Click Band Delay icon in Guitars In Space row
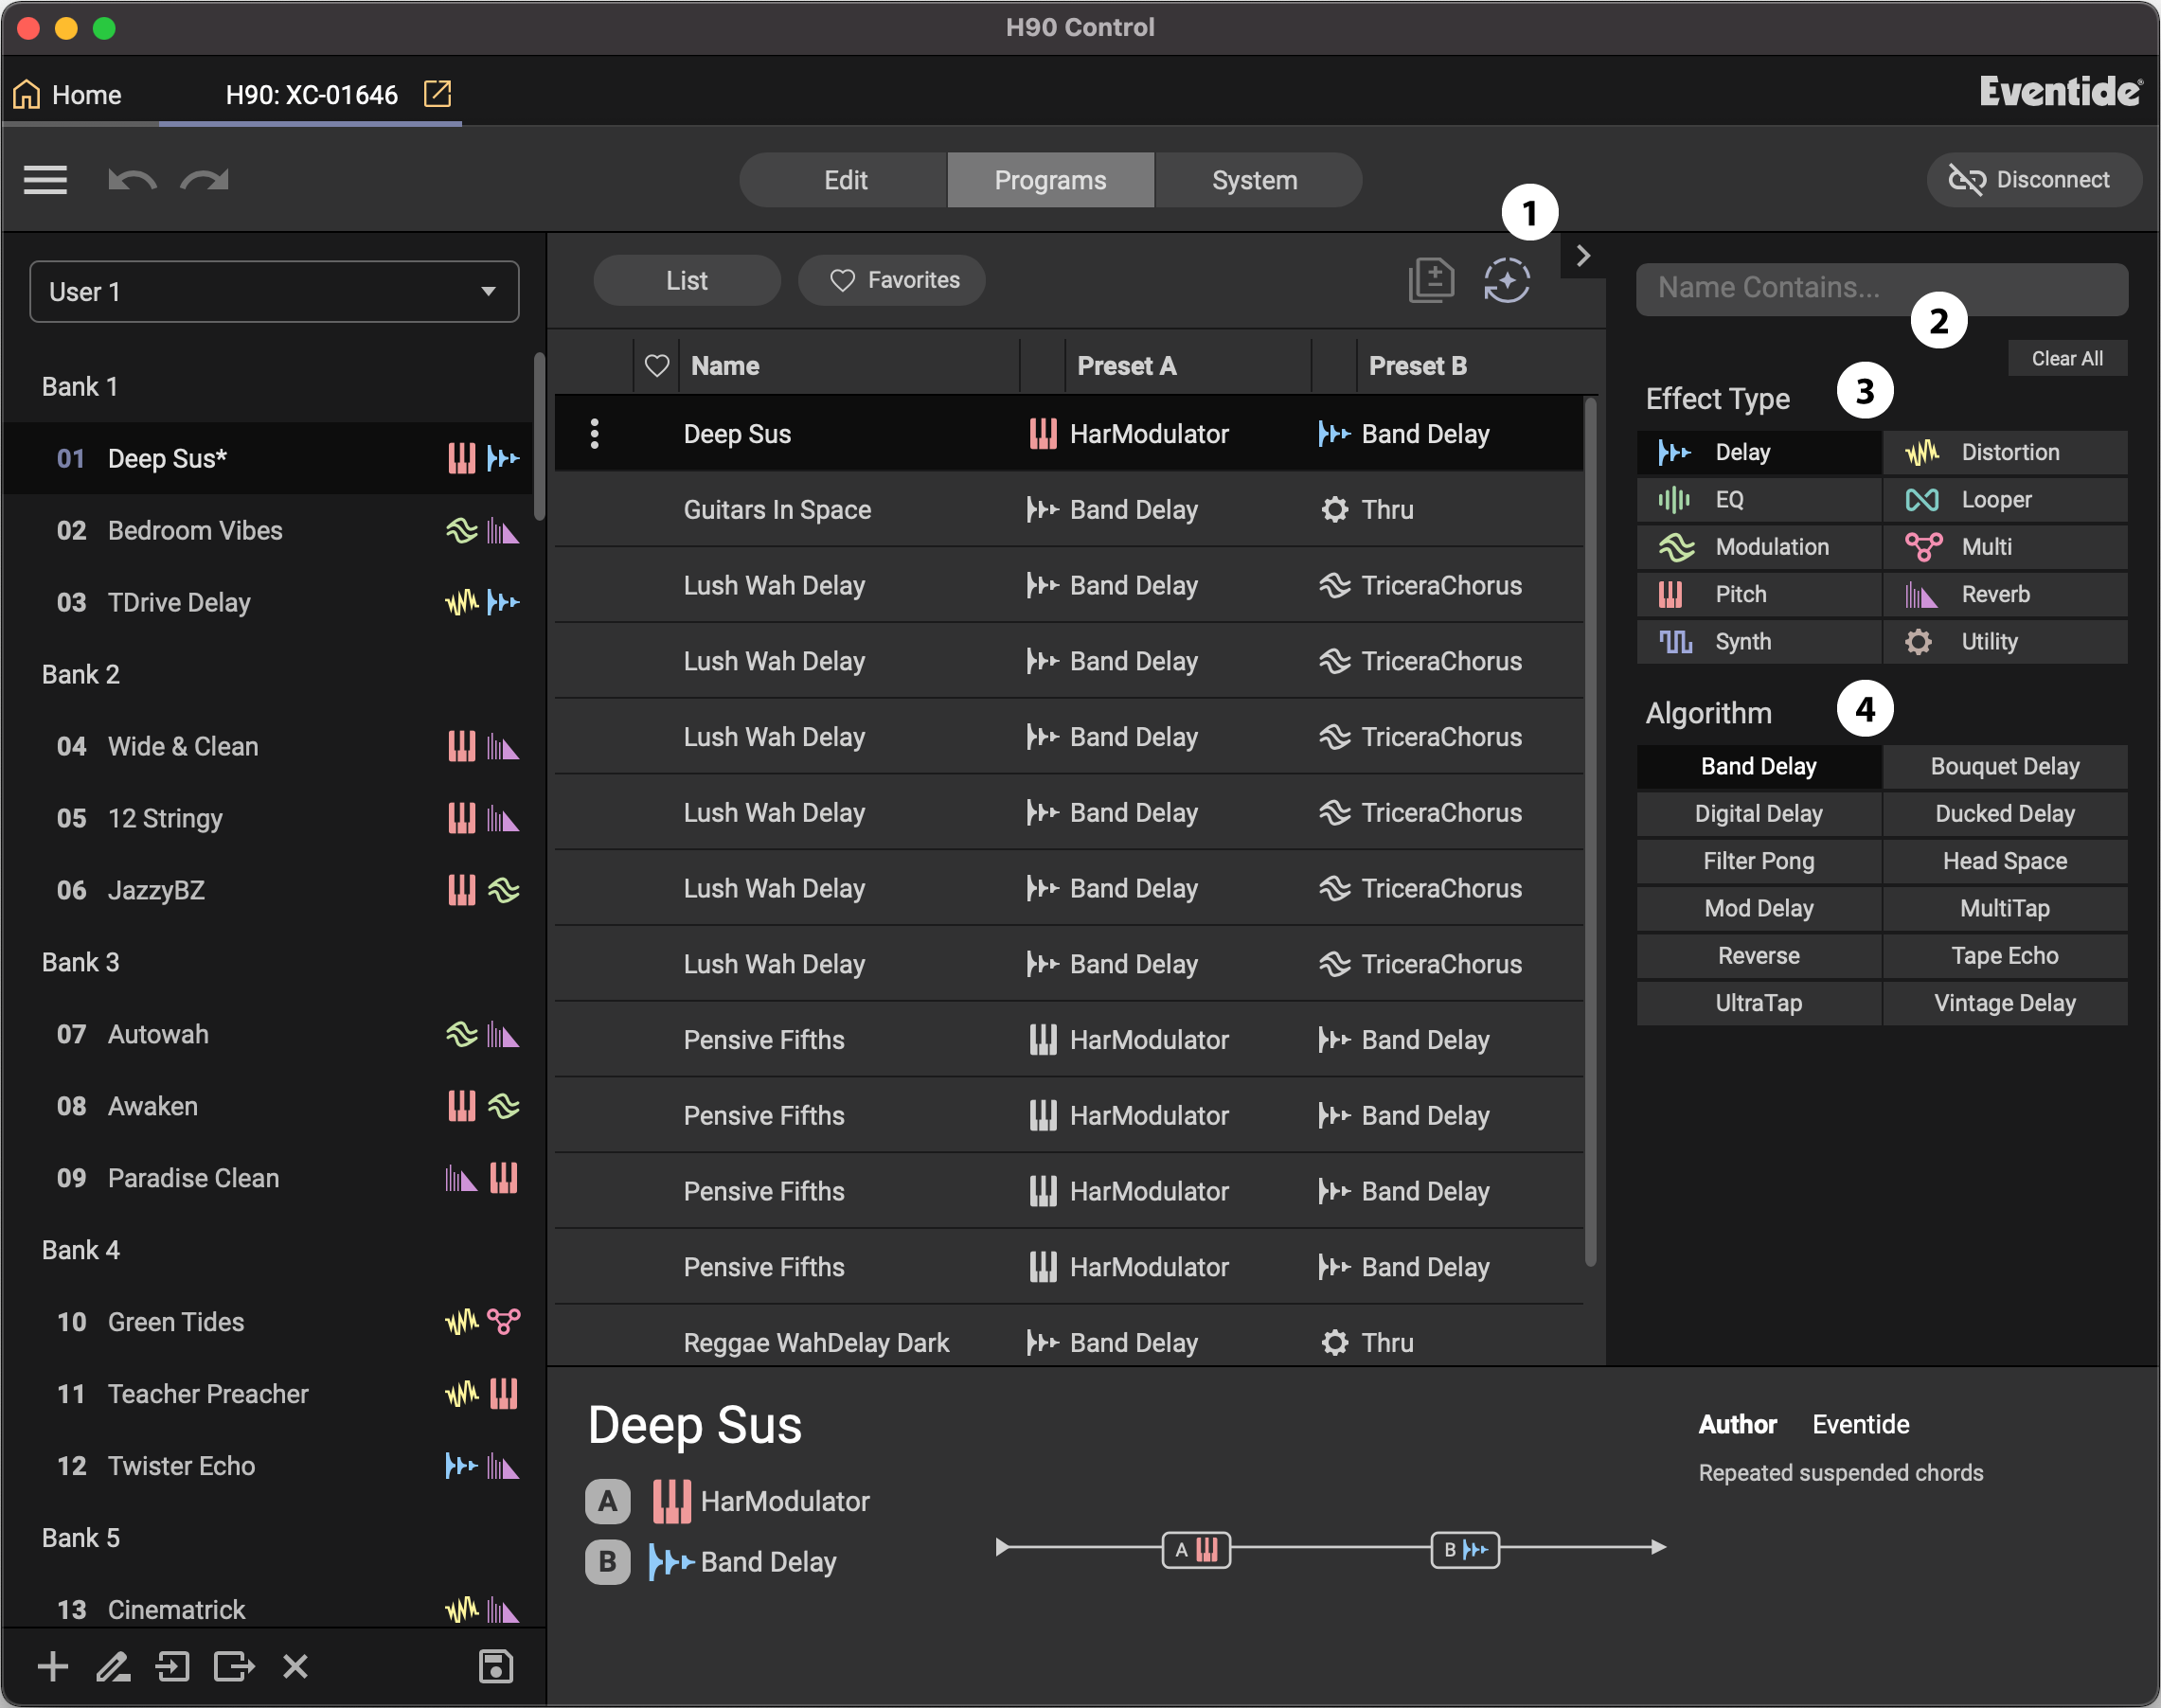The image size is (2161, 1708). (1042, 510)
